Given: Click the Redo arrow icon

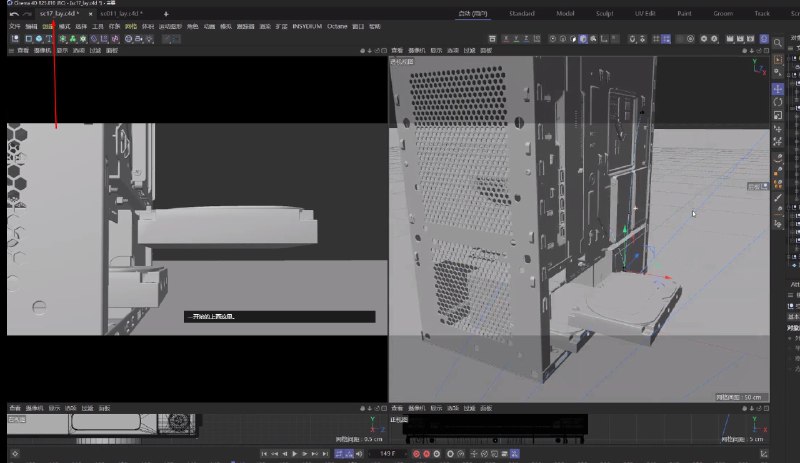Looking at the screenshot, I should (x=28, y=14).
